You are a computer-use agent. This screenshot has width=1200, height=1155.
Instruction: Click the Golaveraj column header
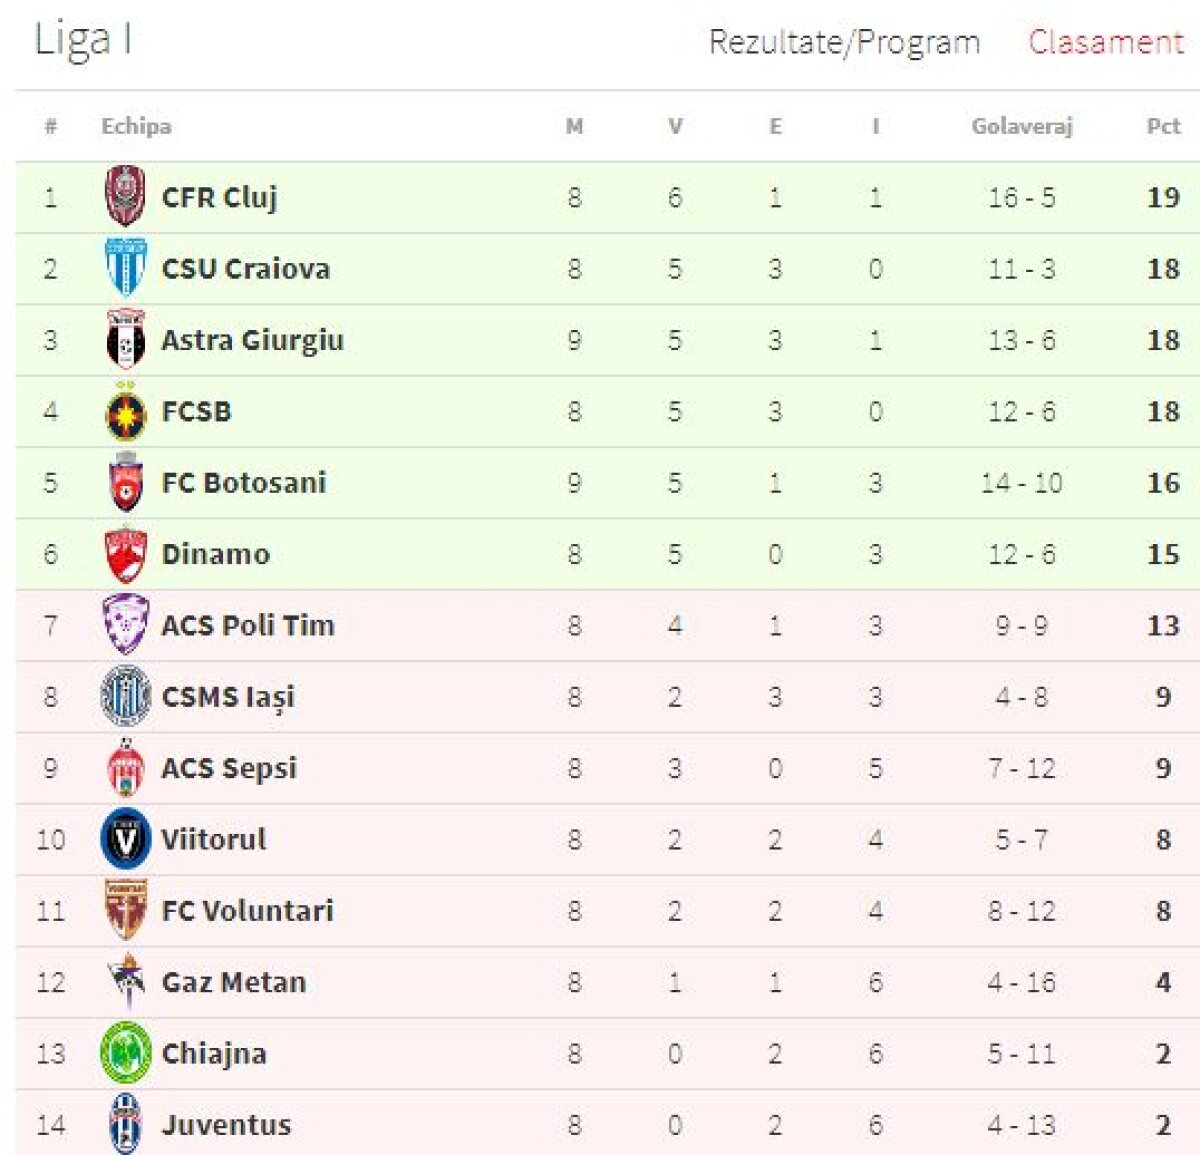[1021, 126]
